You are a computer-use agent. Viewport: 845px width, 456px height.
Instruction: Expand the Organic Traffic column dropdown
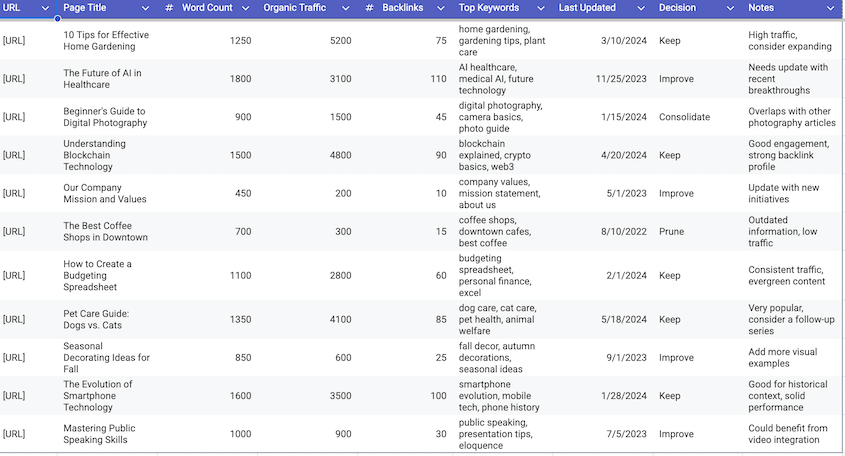pos(346,8)
